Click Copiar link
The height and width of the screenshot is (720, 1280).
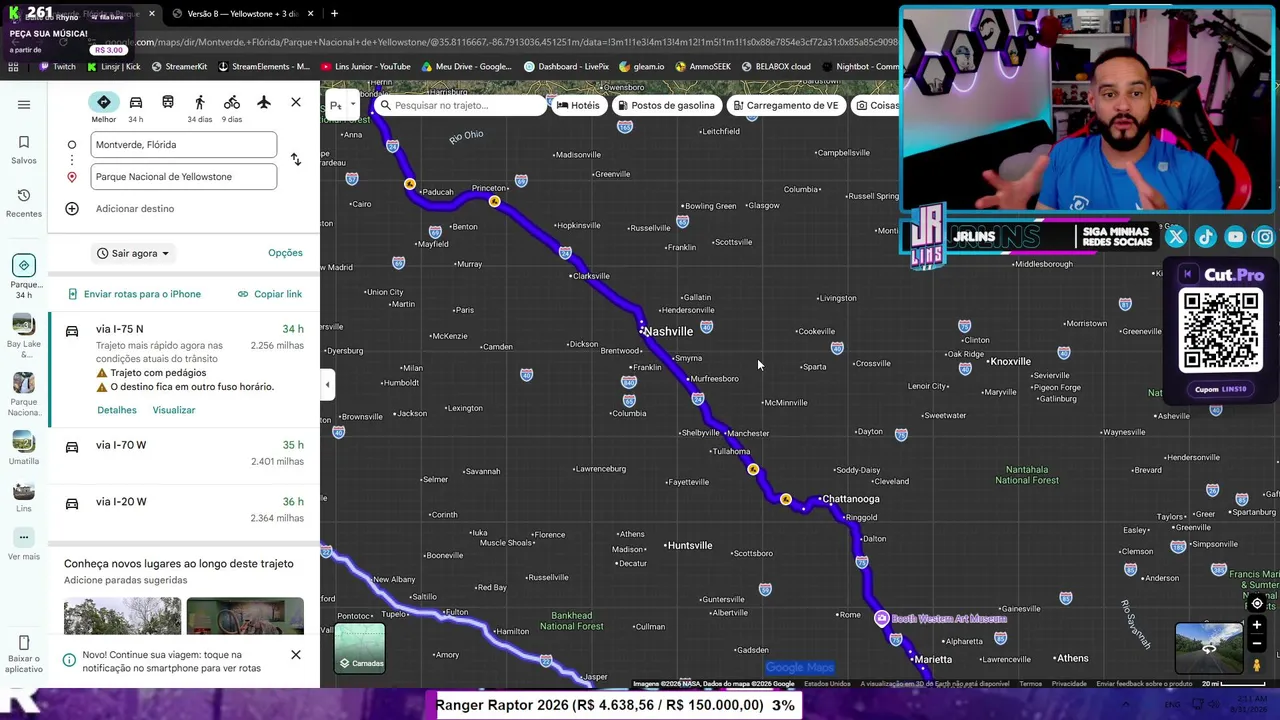[270, 294]
